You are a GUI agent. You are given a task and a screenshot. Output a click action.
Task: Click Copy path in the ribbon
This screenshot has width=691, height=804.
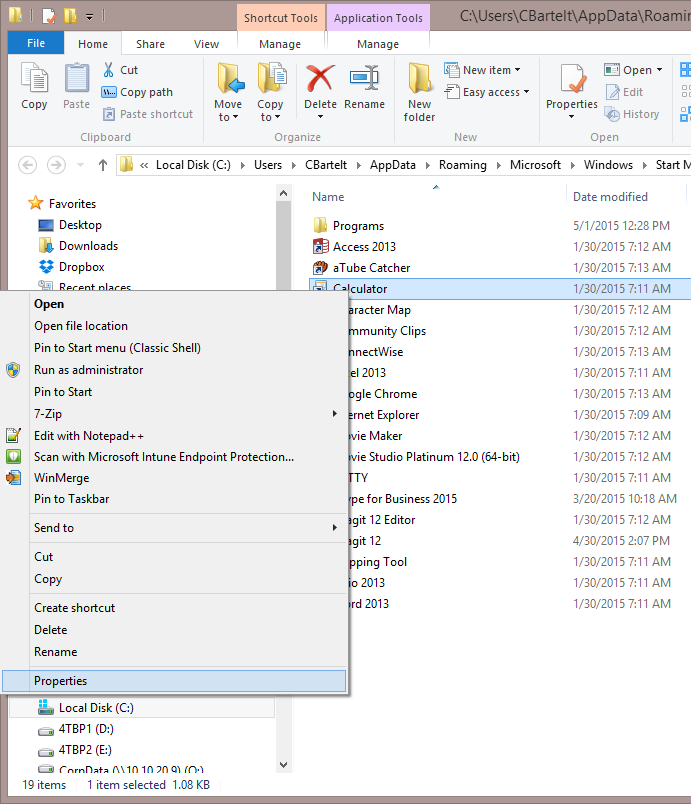[x=137, y=92]
